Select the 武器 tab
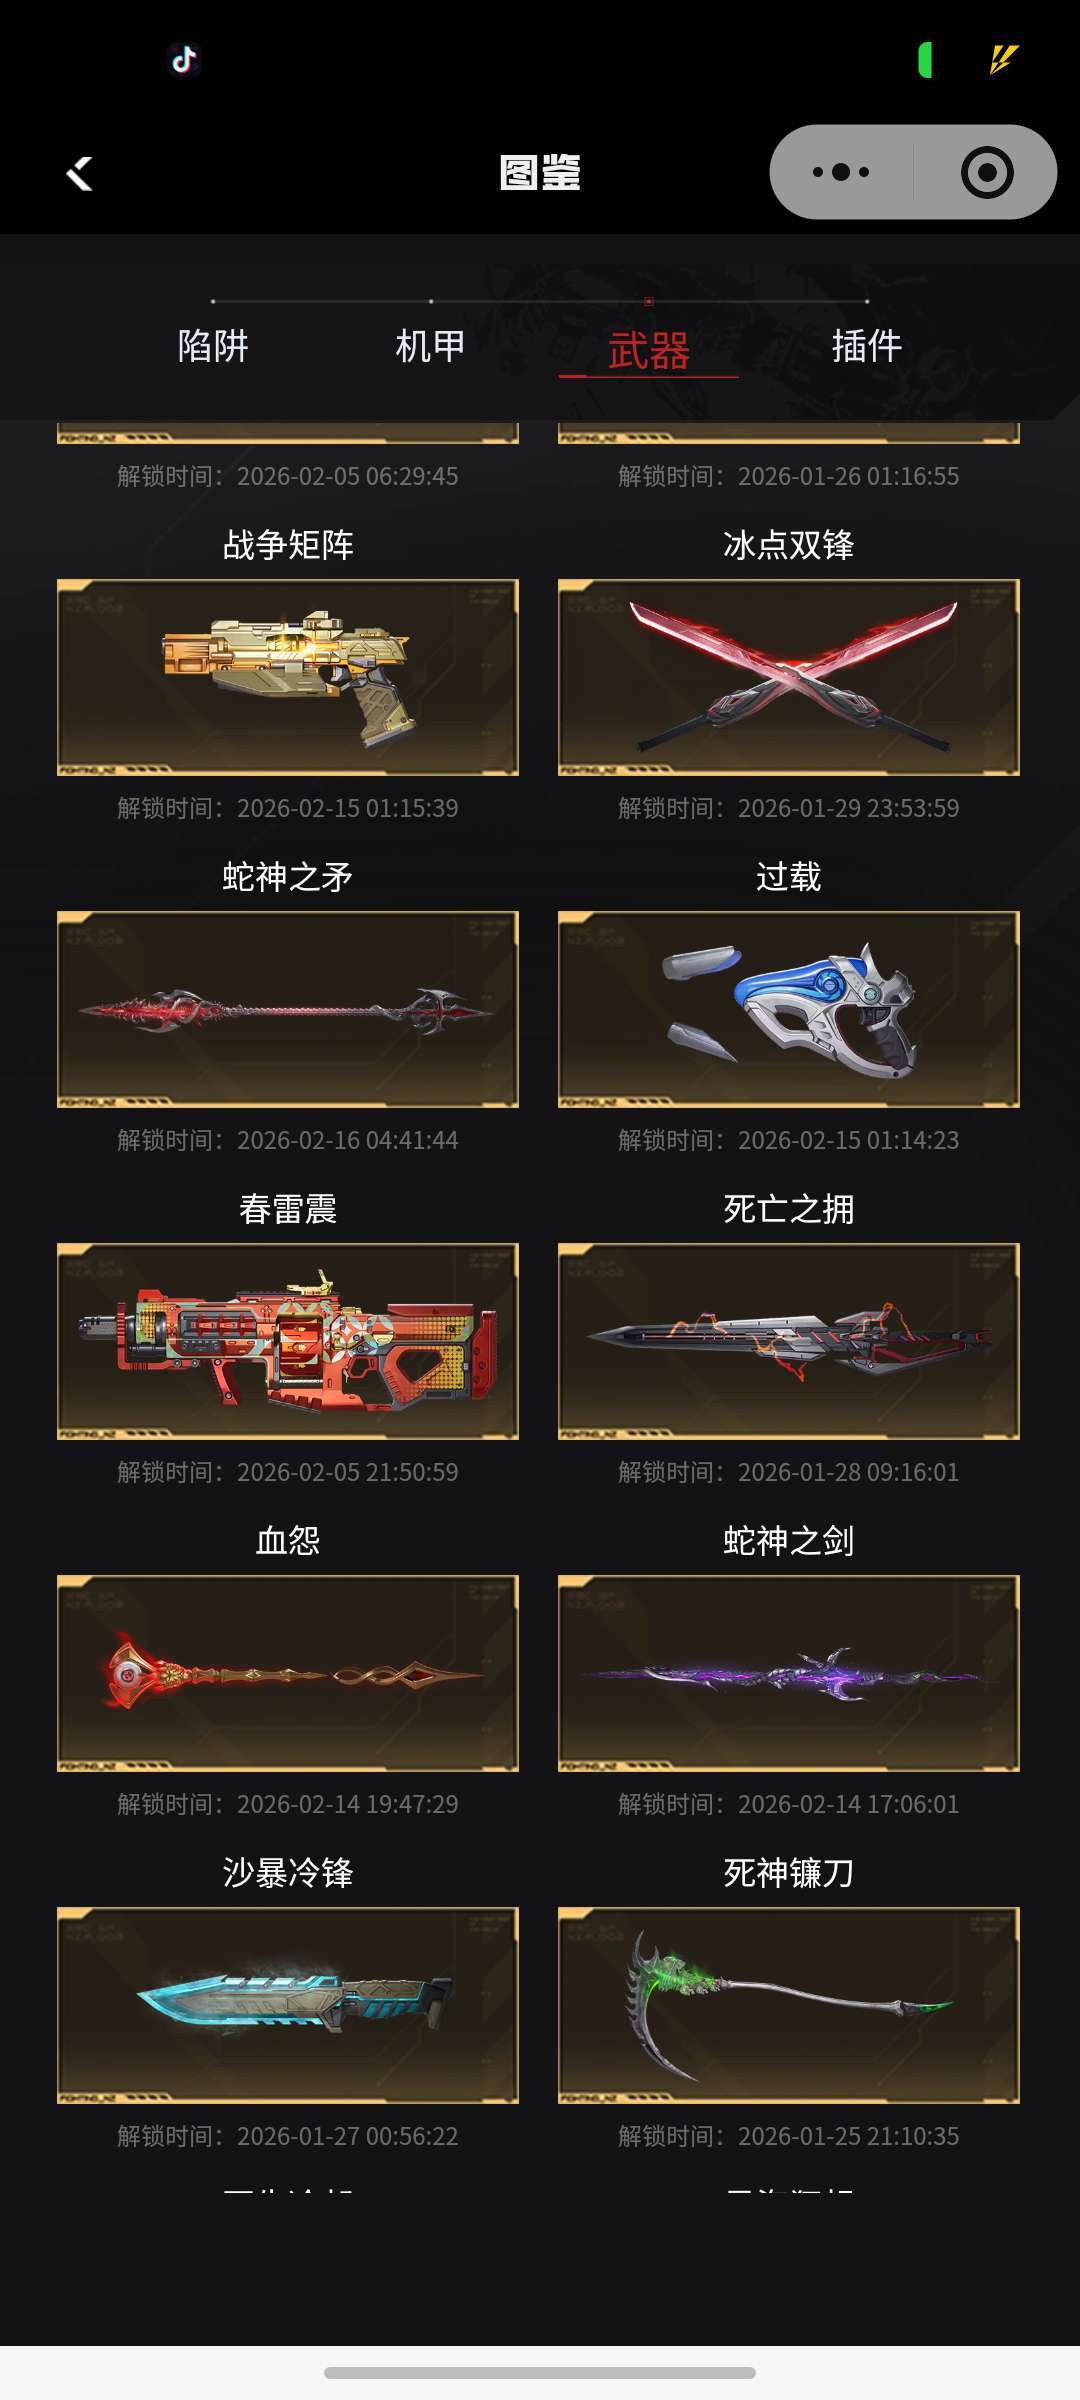Viewport: 1080px width, 2400px height. click(649, 351)
